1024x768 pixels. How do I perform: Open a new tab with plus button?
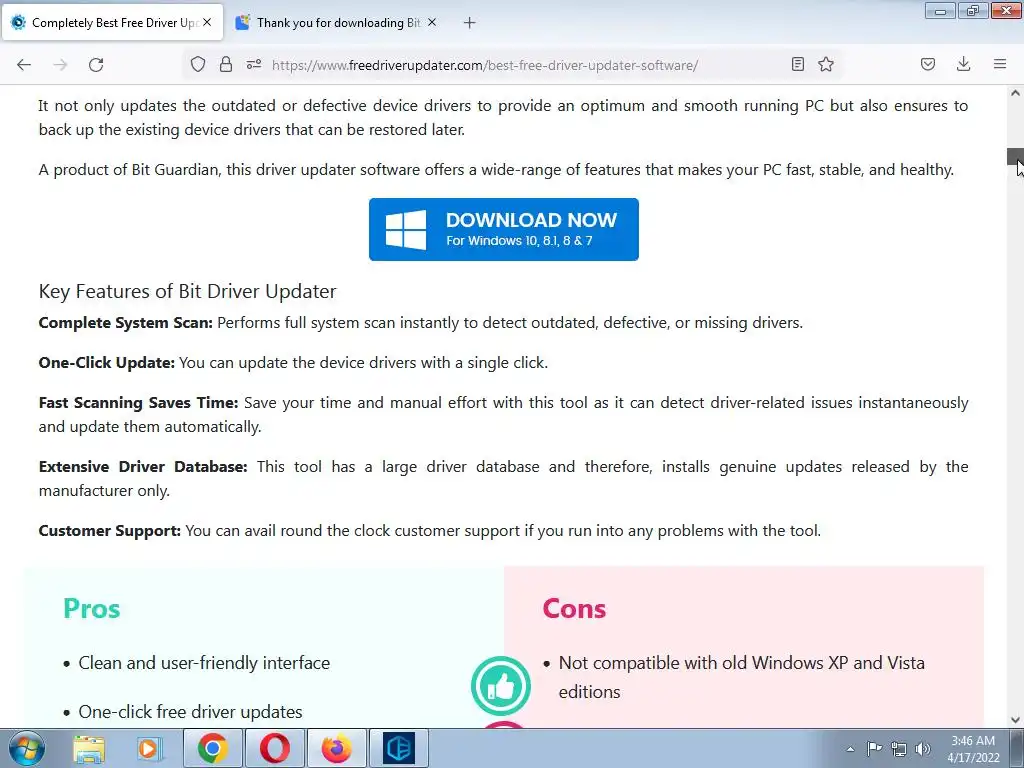(469, 23)
